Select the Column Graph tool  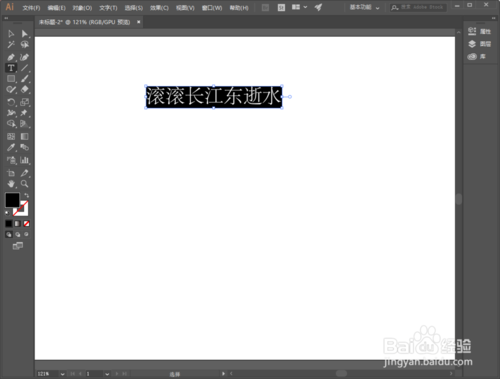click(24, 160)
